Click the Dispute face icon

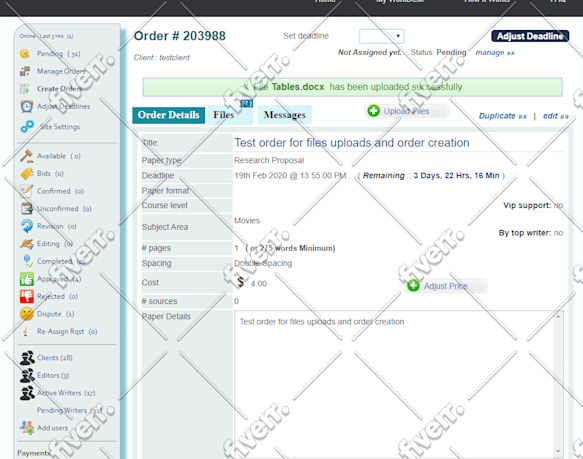pyautogui.click(x=27, y=314)
